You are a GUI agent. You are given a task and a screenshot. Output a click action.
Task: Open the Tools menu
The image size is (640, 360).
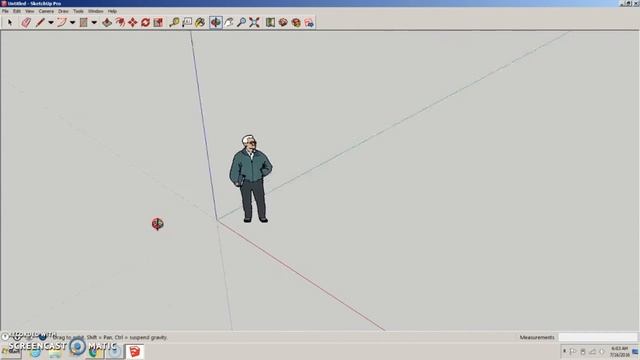click(78, 11)
